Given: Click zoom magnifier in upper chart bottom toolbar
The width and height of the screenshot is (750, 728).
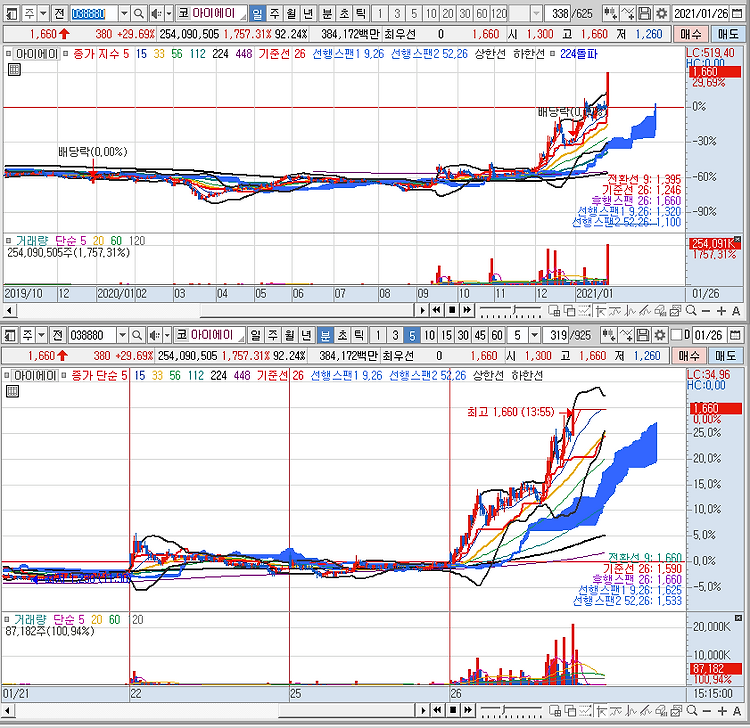Looking at the screenshot, I should (x=691, y=311).
